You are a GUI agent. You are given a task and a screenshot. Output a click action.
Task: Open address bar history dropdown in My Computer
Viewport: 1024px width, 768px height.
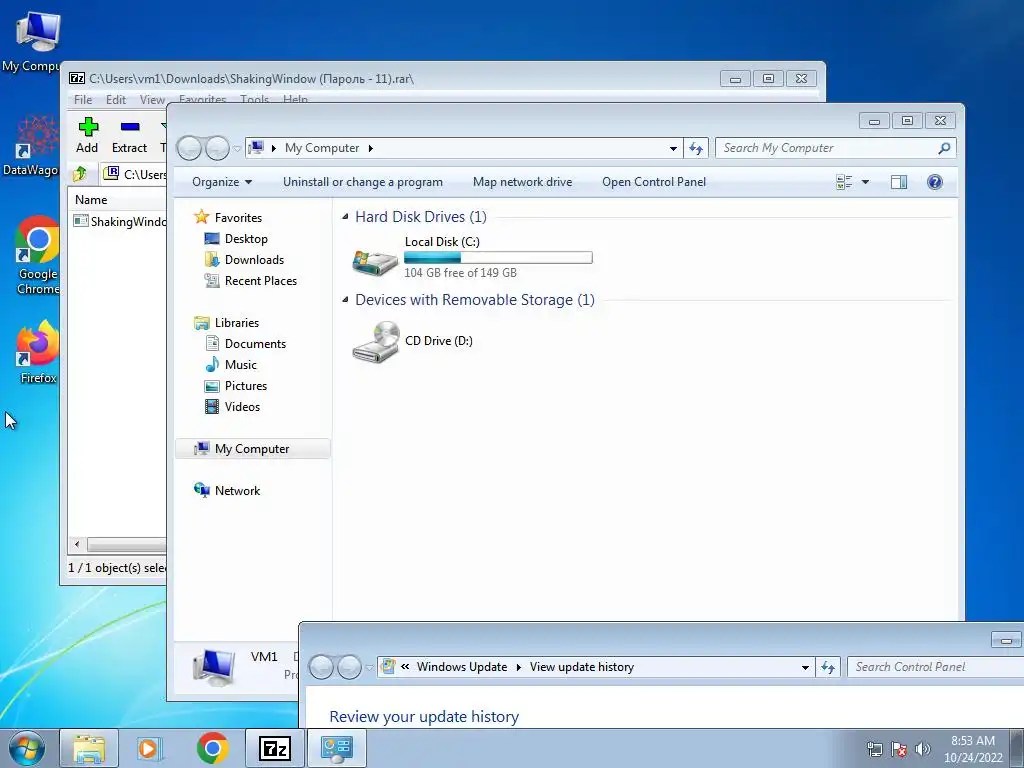(x=673, y=148)
